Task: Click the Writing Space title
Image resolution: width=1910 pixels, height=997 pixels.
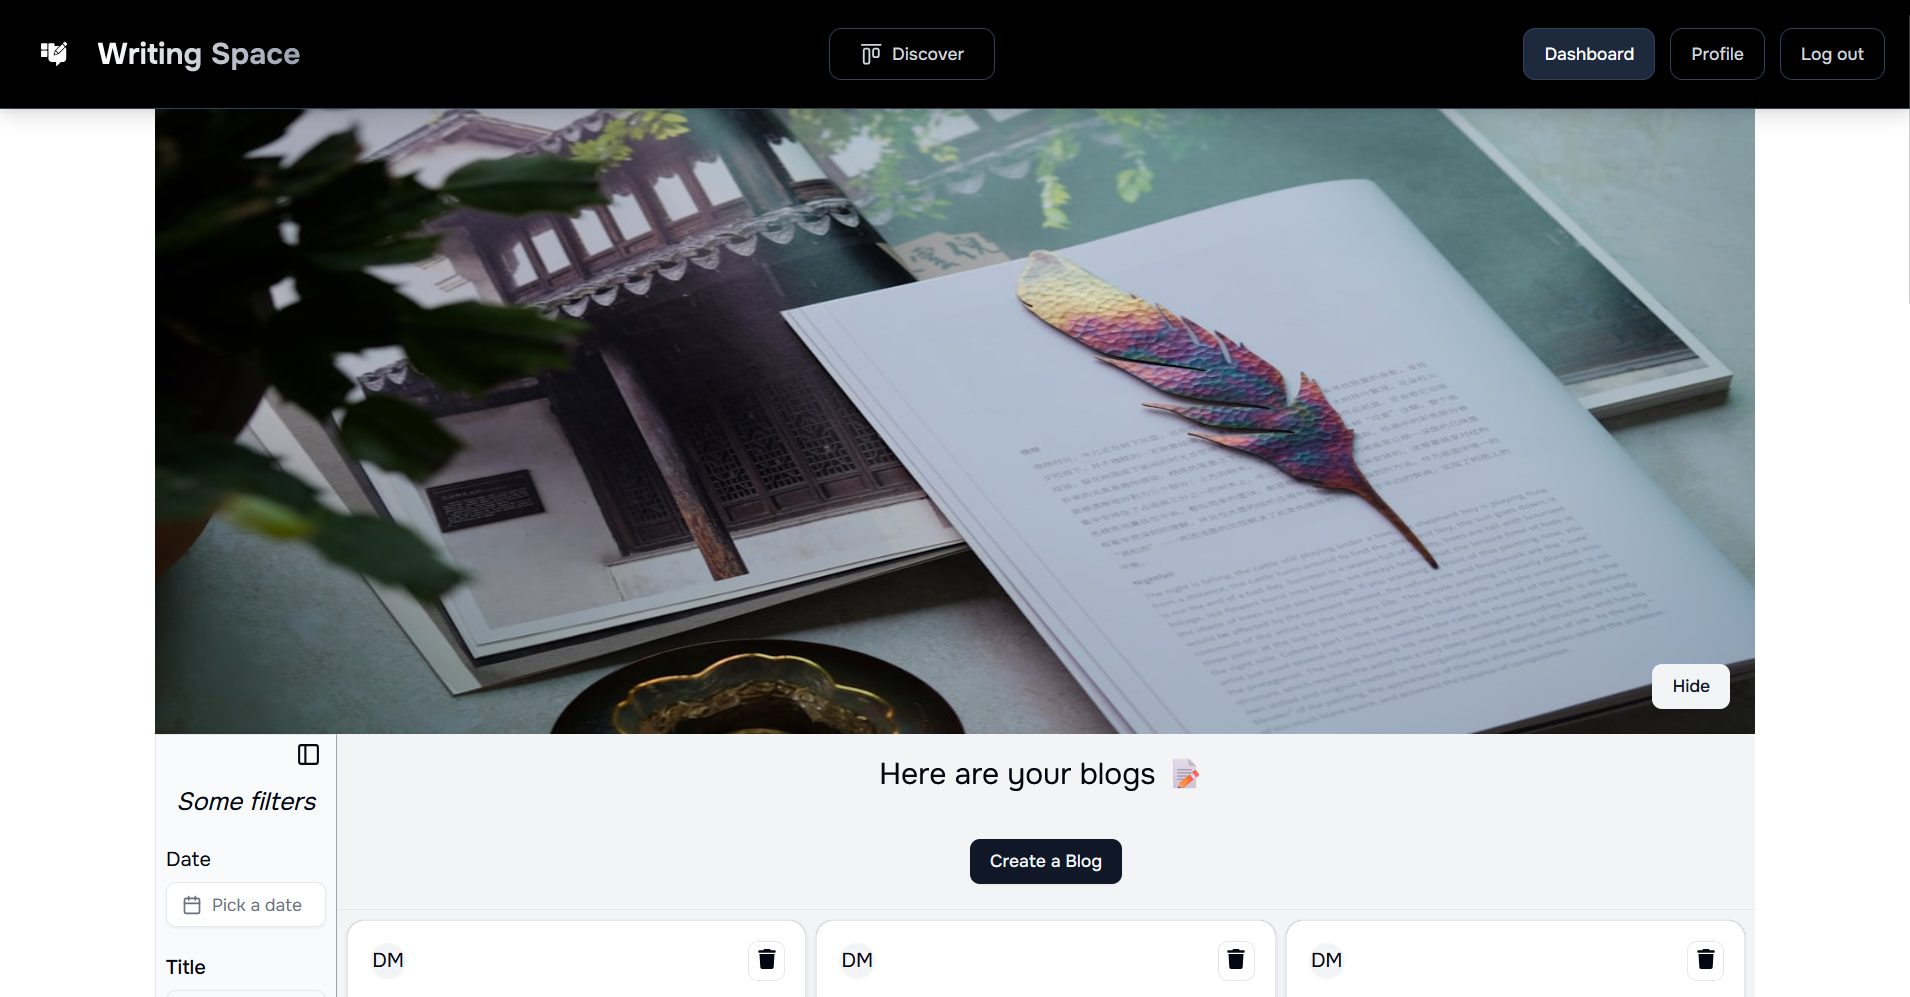Action: pos(199,54)
